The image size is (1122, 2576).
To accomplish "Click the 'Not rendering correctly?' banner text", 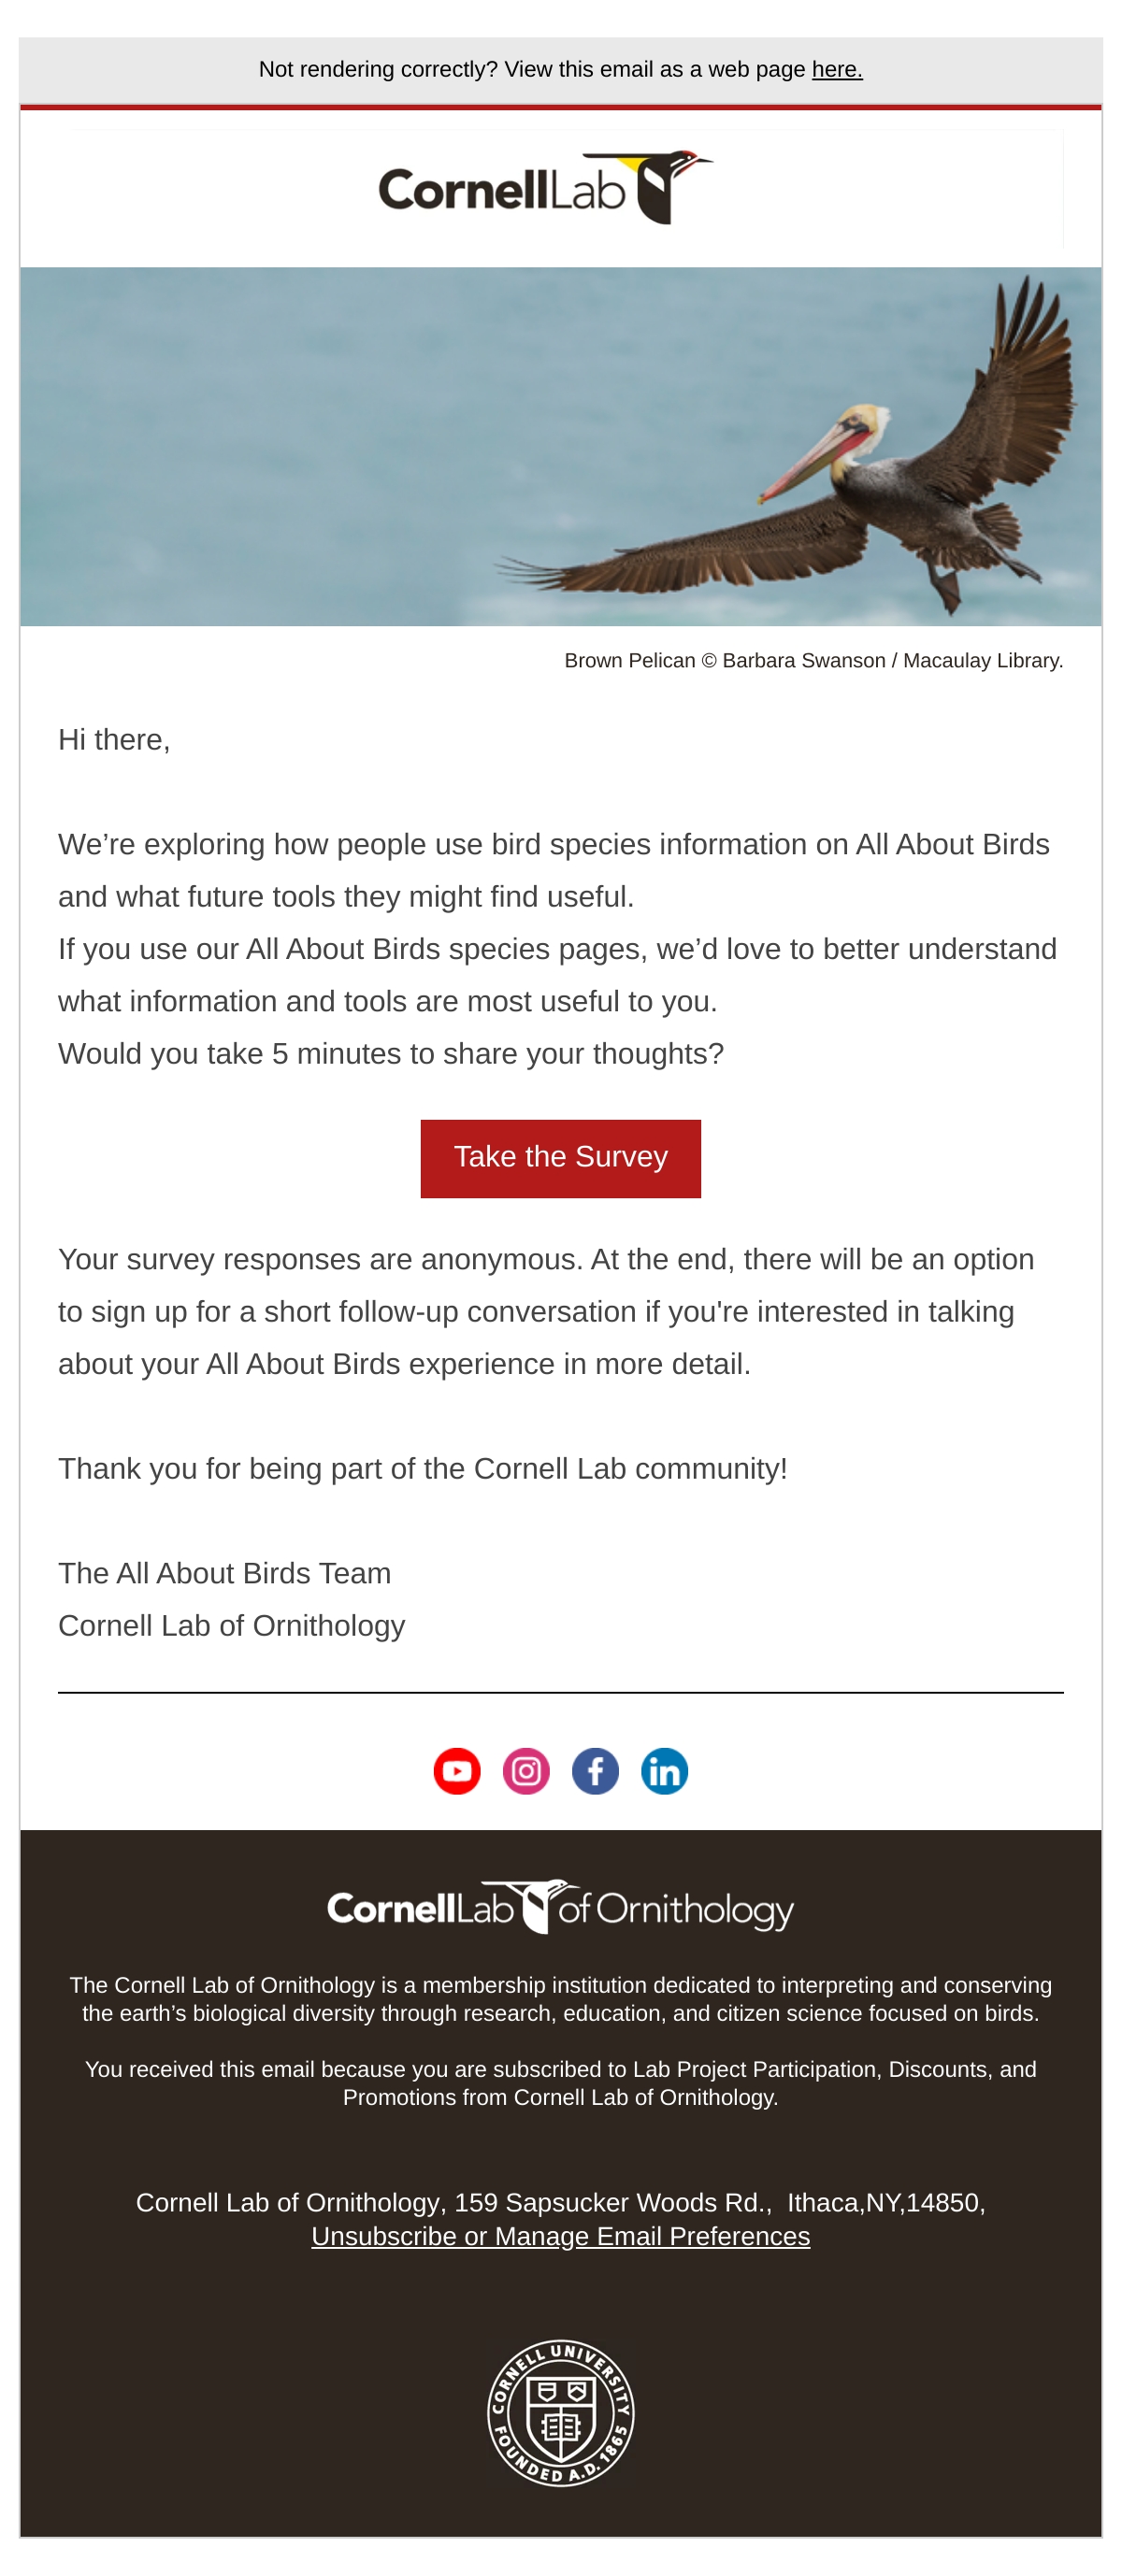I will (531, 69).
